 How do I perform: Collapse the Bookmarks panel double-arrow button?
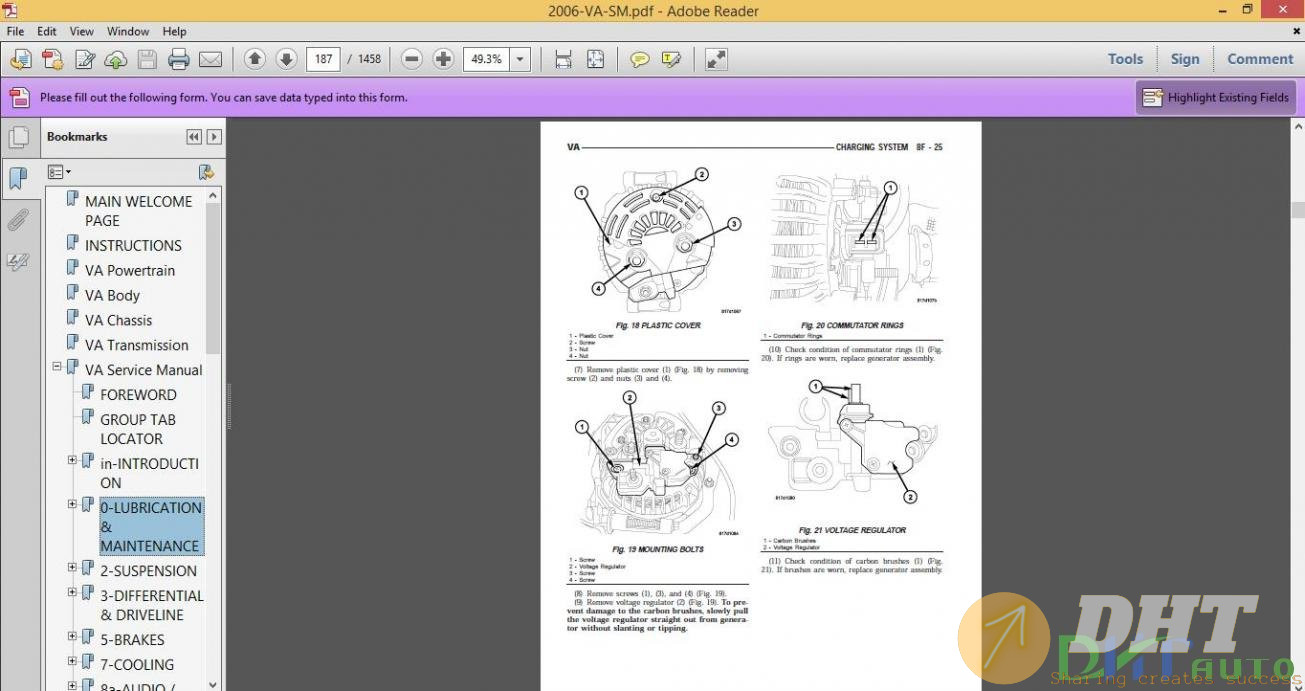[194, 137]
